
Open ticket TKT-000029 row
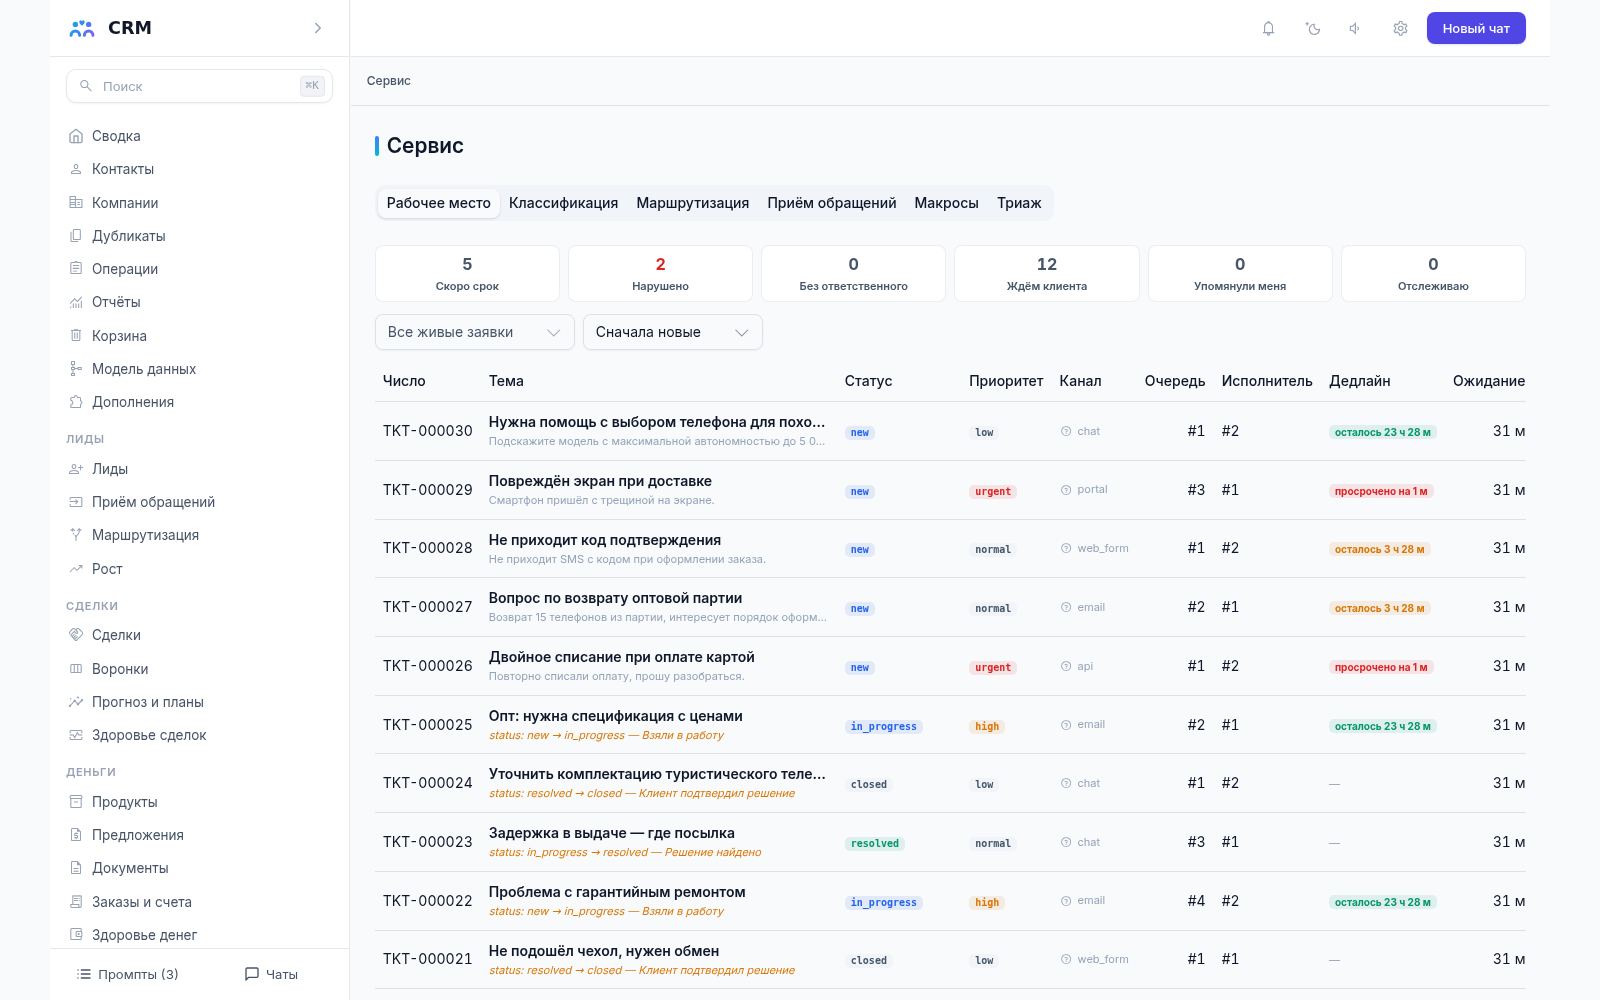coord(950,490)
